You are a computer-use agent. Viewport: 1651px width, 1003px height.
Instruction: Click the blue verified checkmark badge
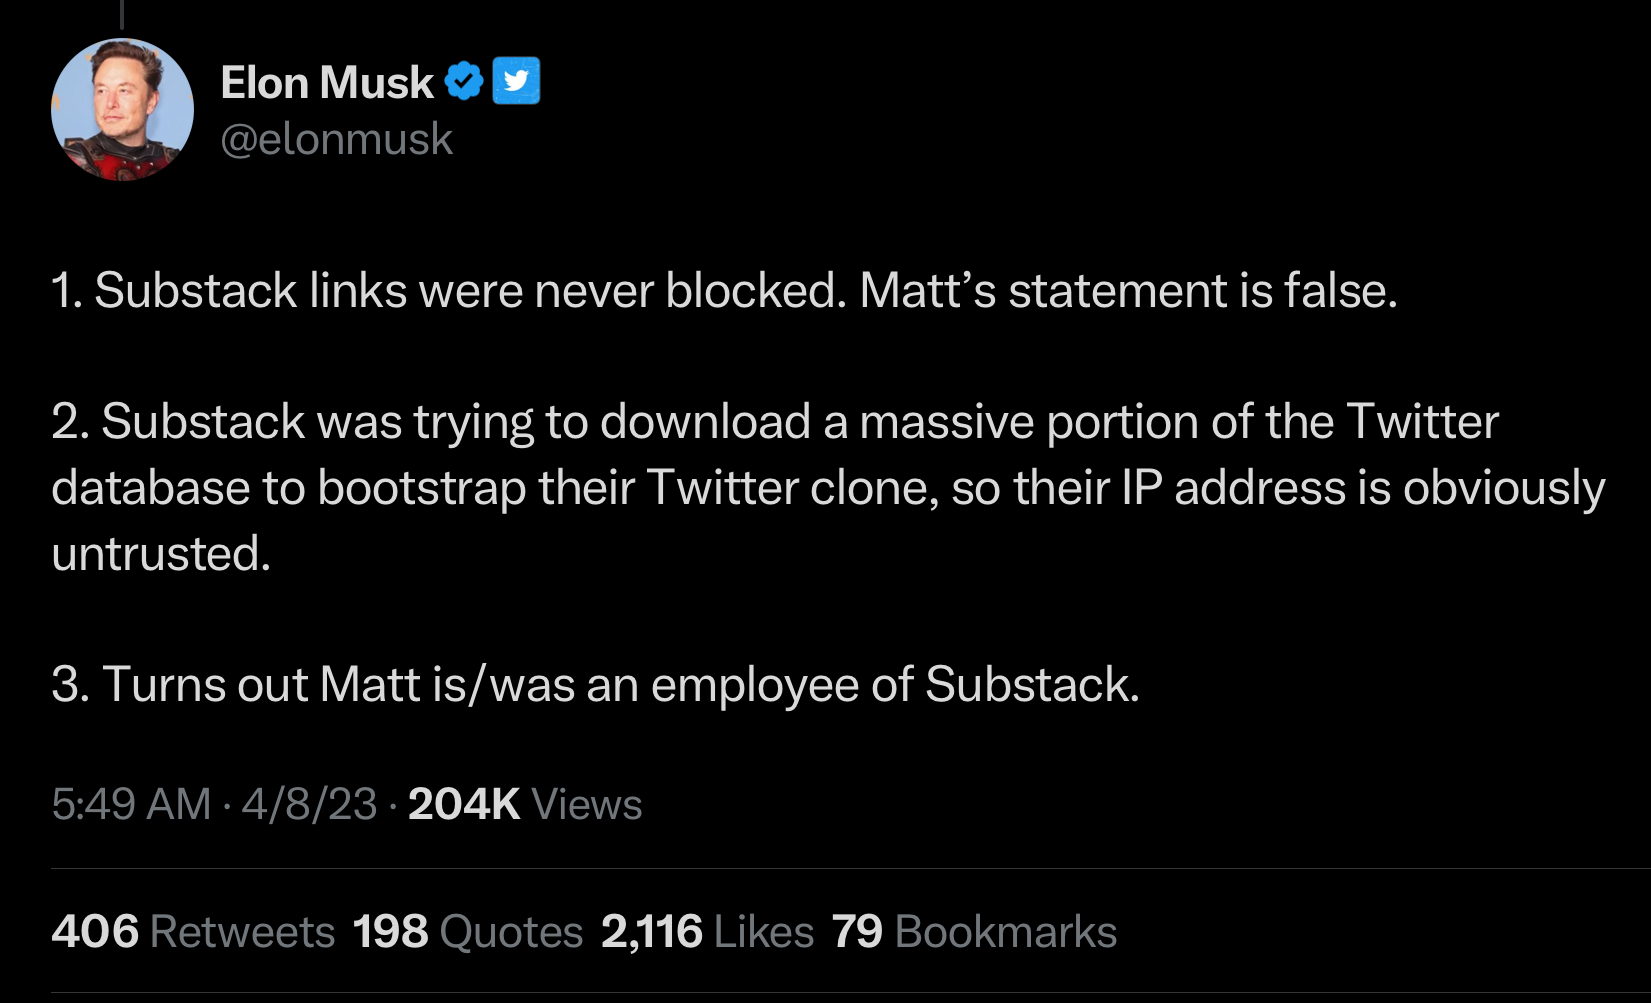464,81
